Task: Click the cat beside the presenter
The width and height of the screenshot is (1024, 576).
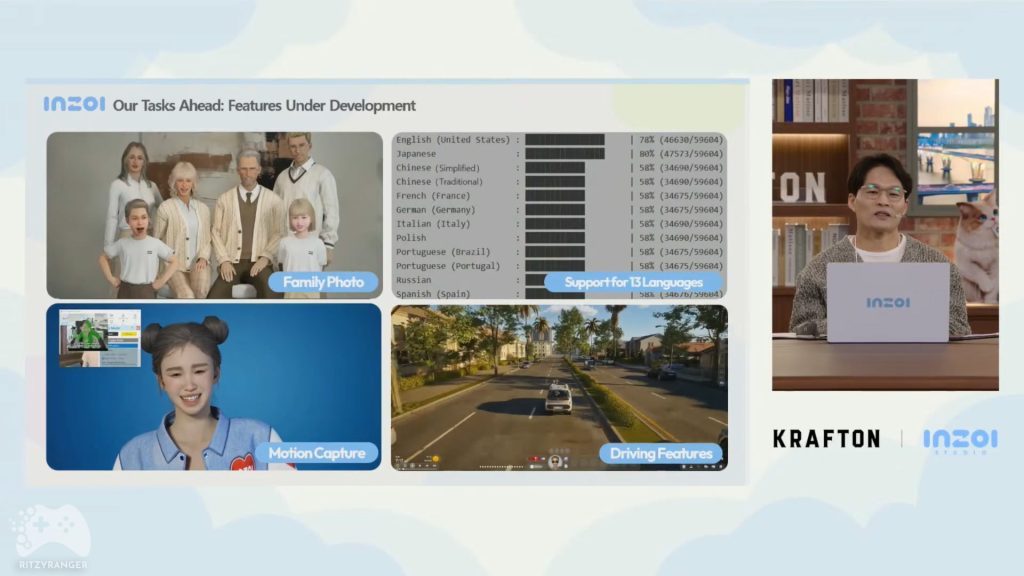Action: tap(978, 247)
